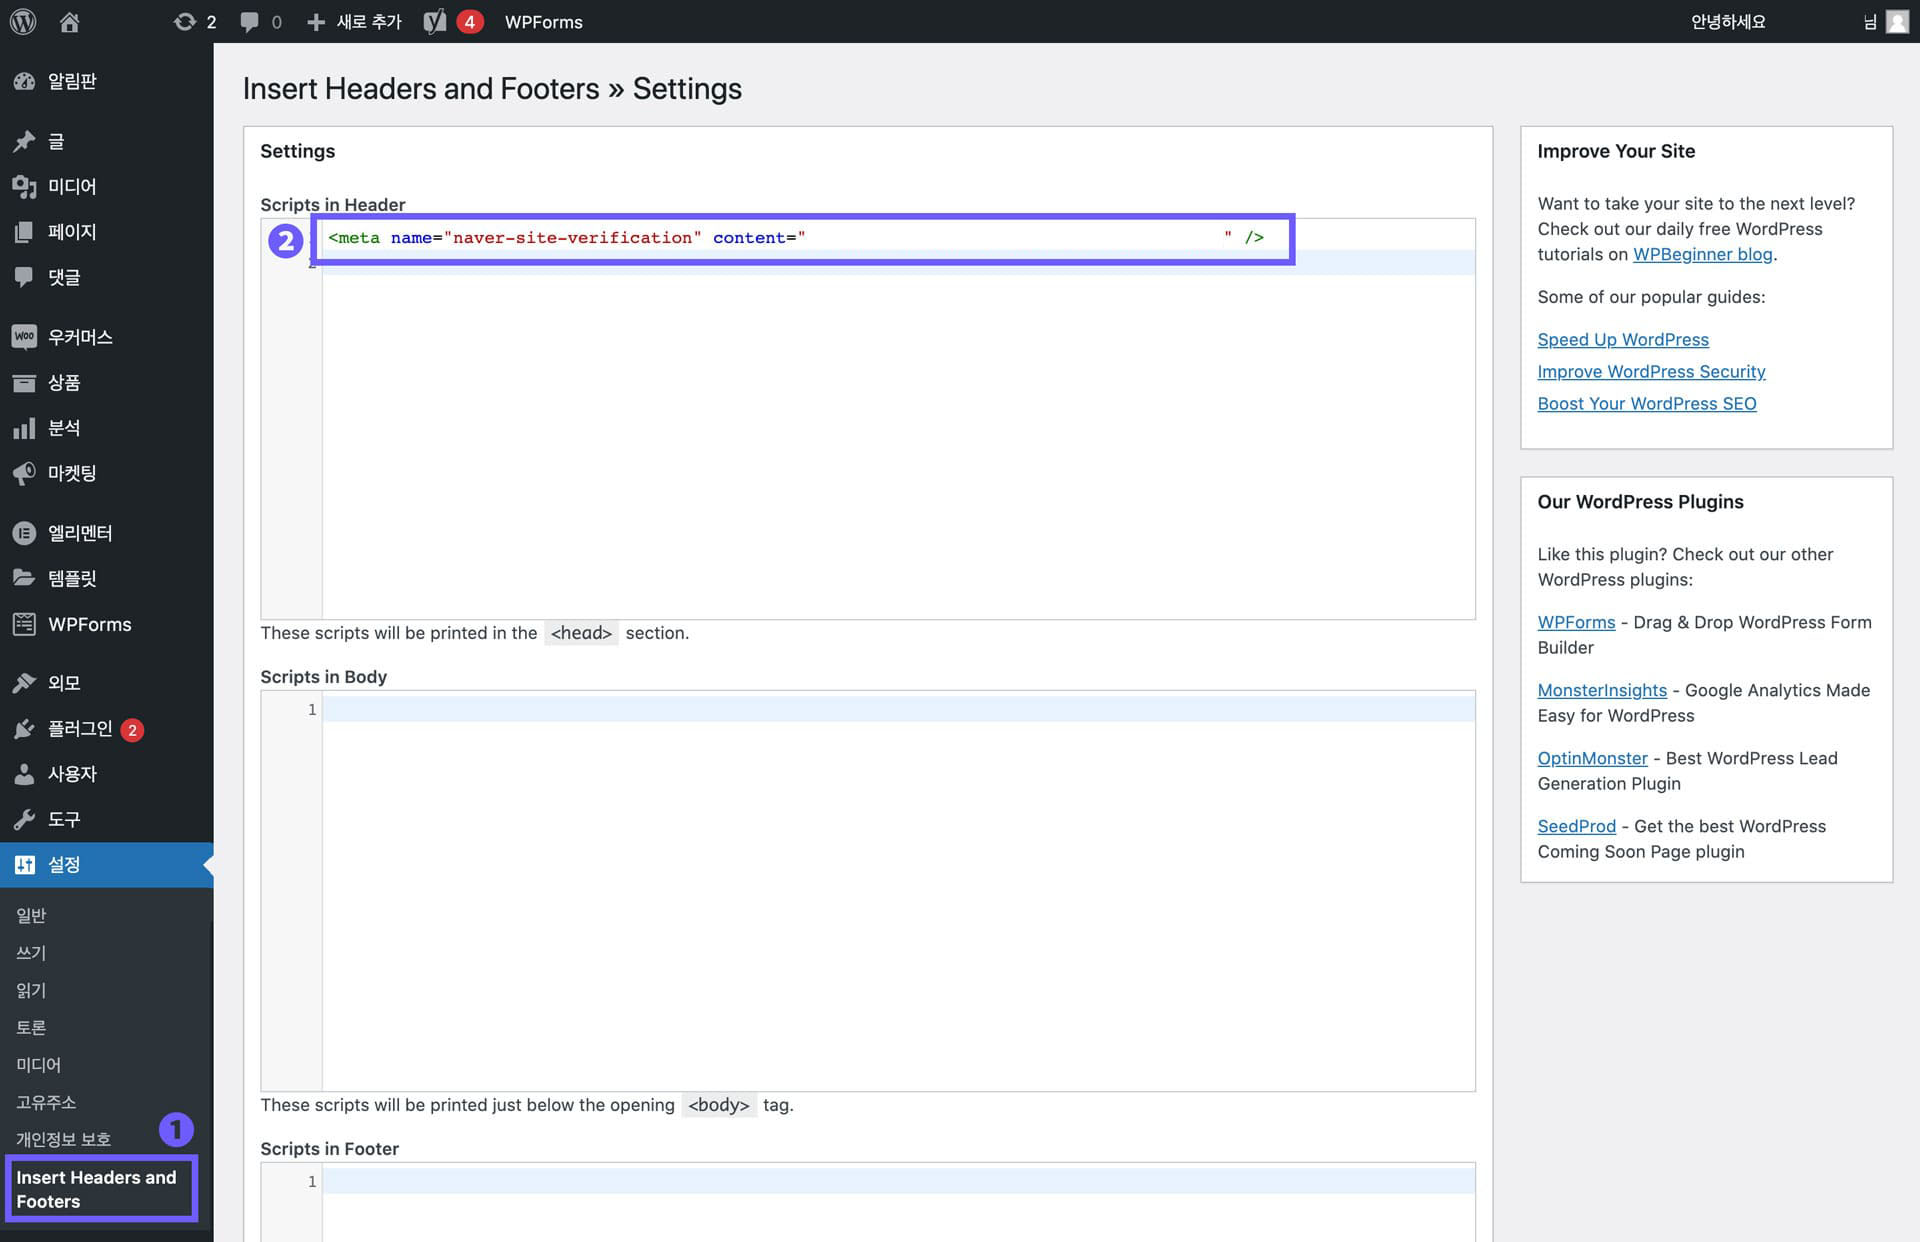Viewport: 1920px width, 1242px height.
Task: Open the site home icon
Action: (69, 21)
